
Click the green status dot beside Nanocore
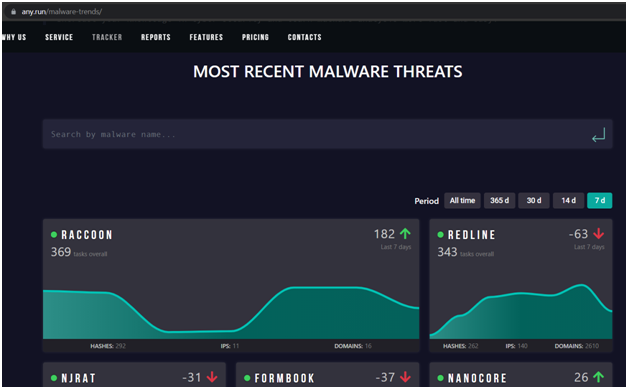click(441, 378)
